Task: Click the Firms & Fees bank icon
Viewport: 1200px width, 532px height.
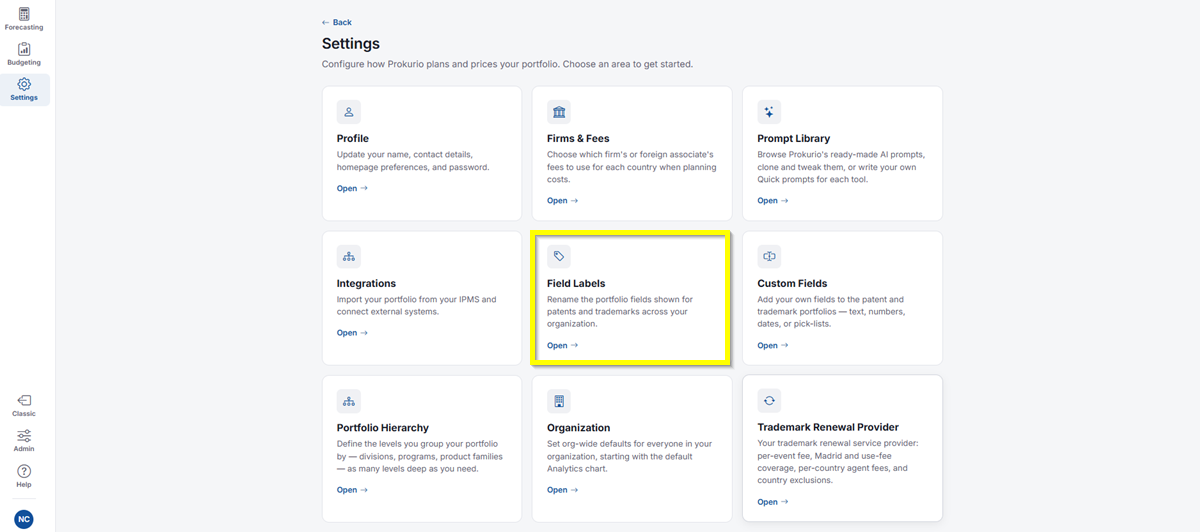Action: point(559,112)
